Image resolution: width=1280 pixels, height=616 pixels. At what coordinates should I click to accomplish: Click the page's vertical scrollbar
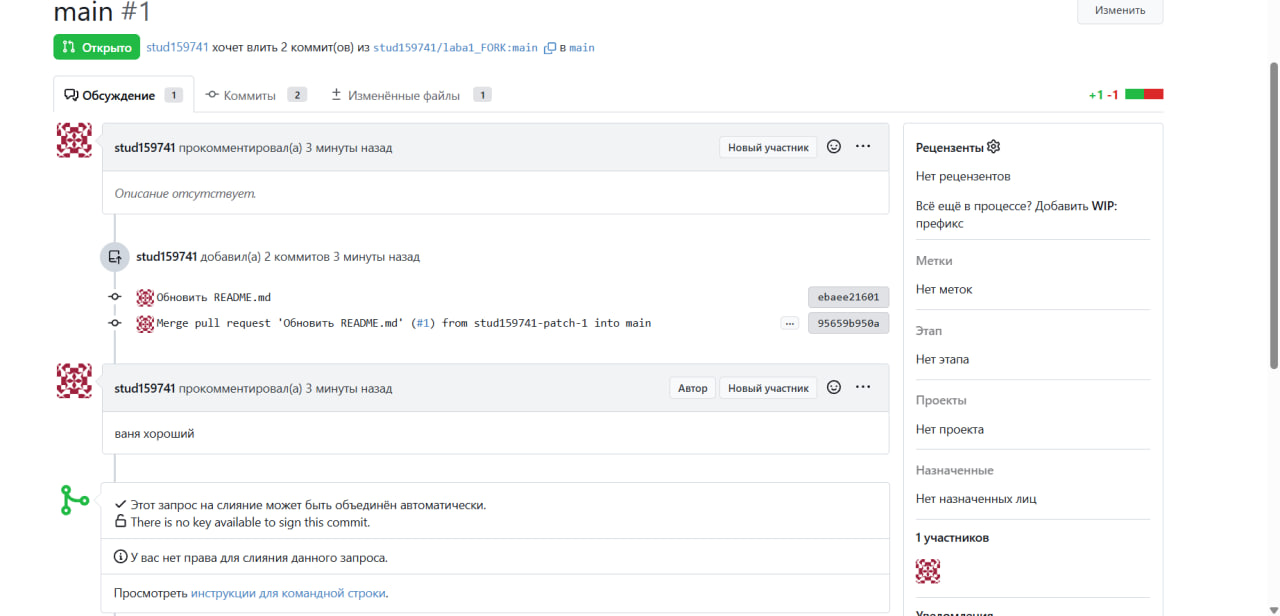pos(1273,300)
